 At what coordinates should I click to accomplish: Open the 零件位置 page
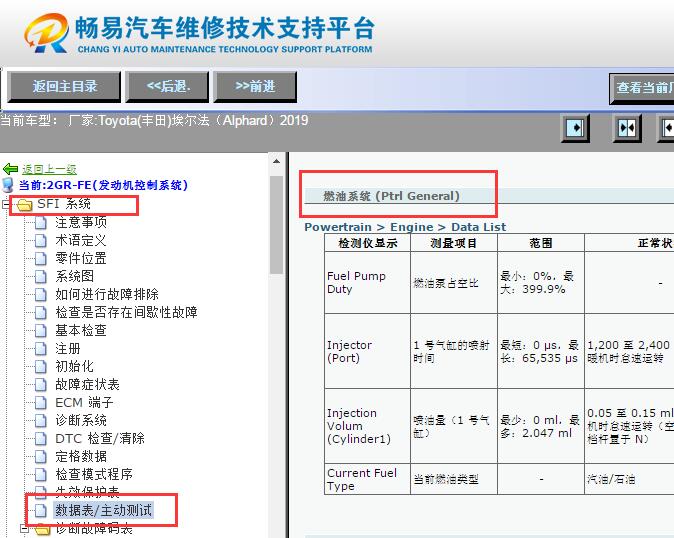point(81,258)
